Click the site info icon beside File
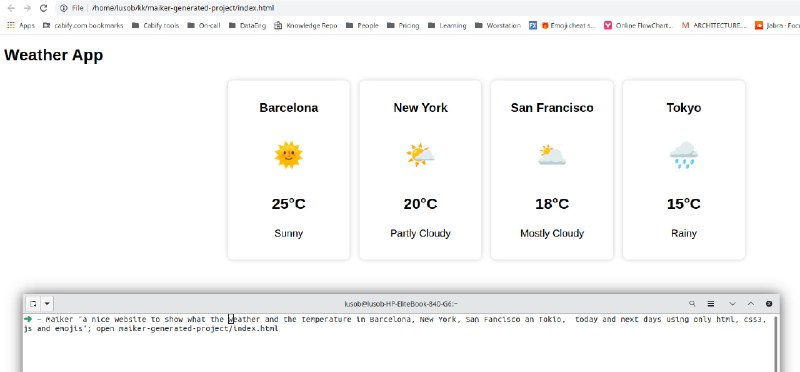This screenshot has height=372, width=800. (x=63, y=8)
